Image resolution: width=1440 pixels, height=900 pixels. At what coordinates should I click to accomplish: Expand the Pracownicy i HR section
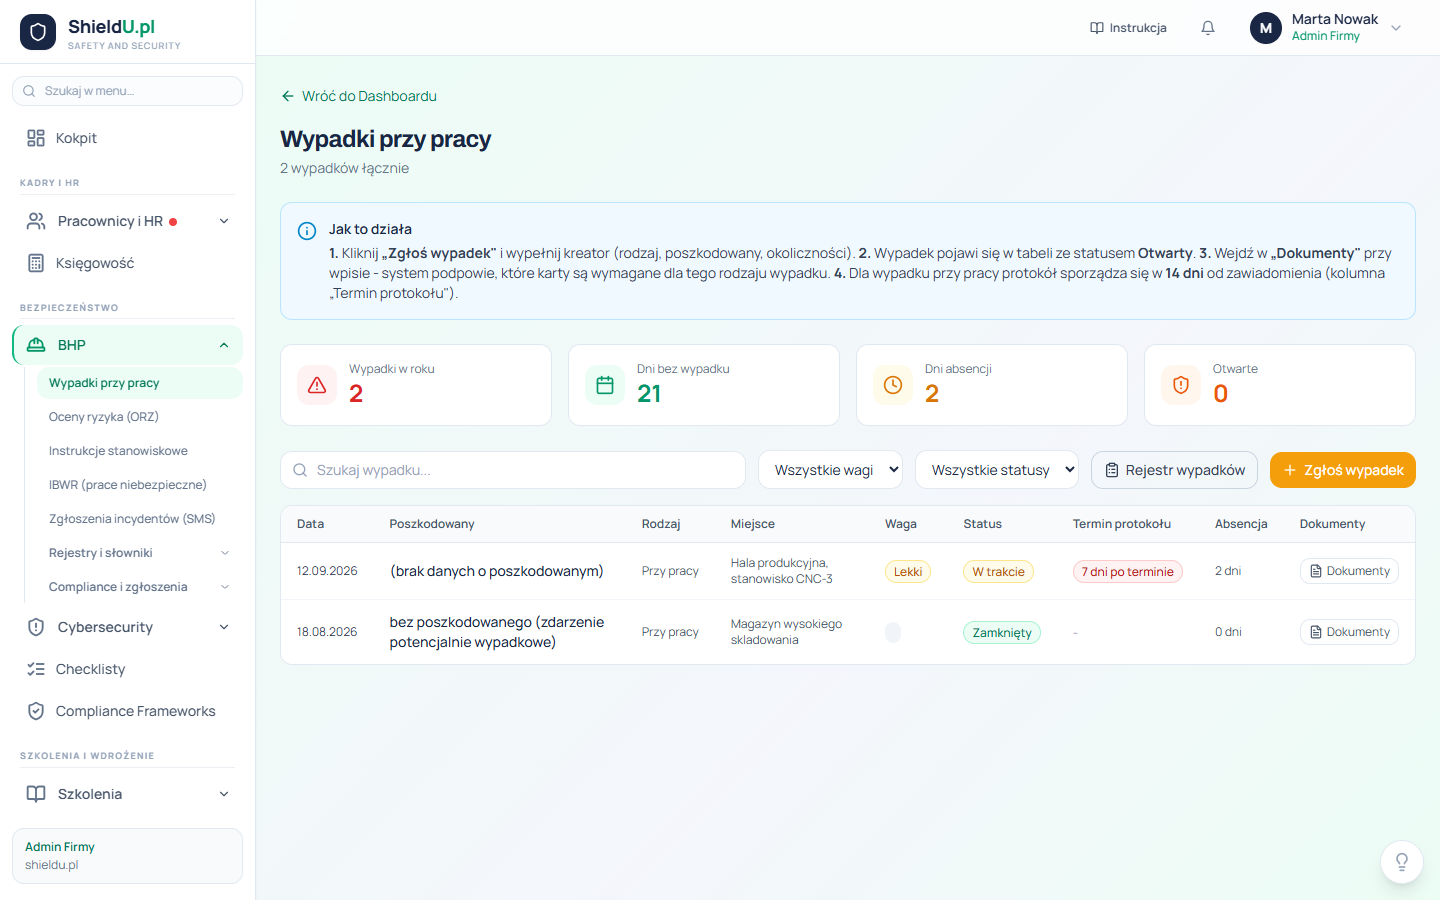pyautogui.click(x=224, y=221)
